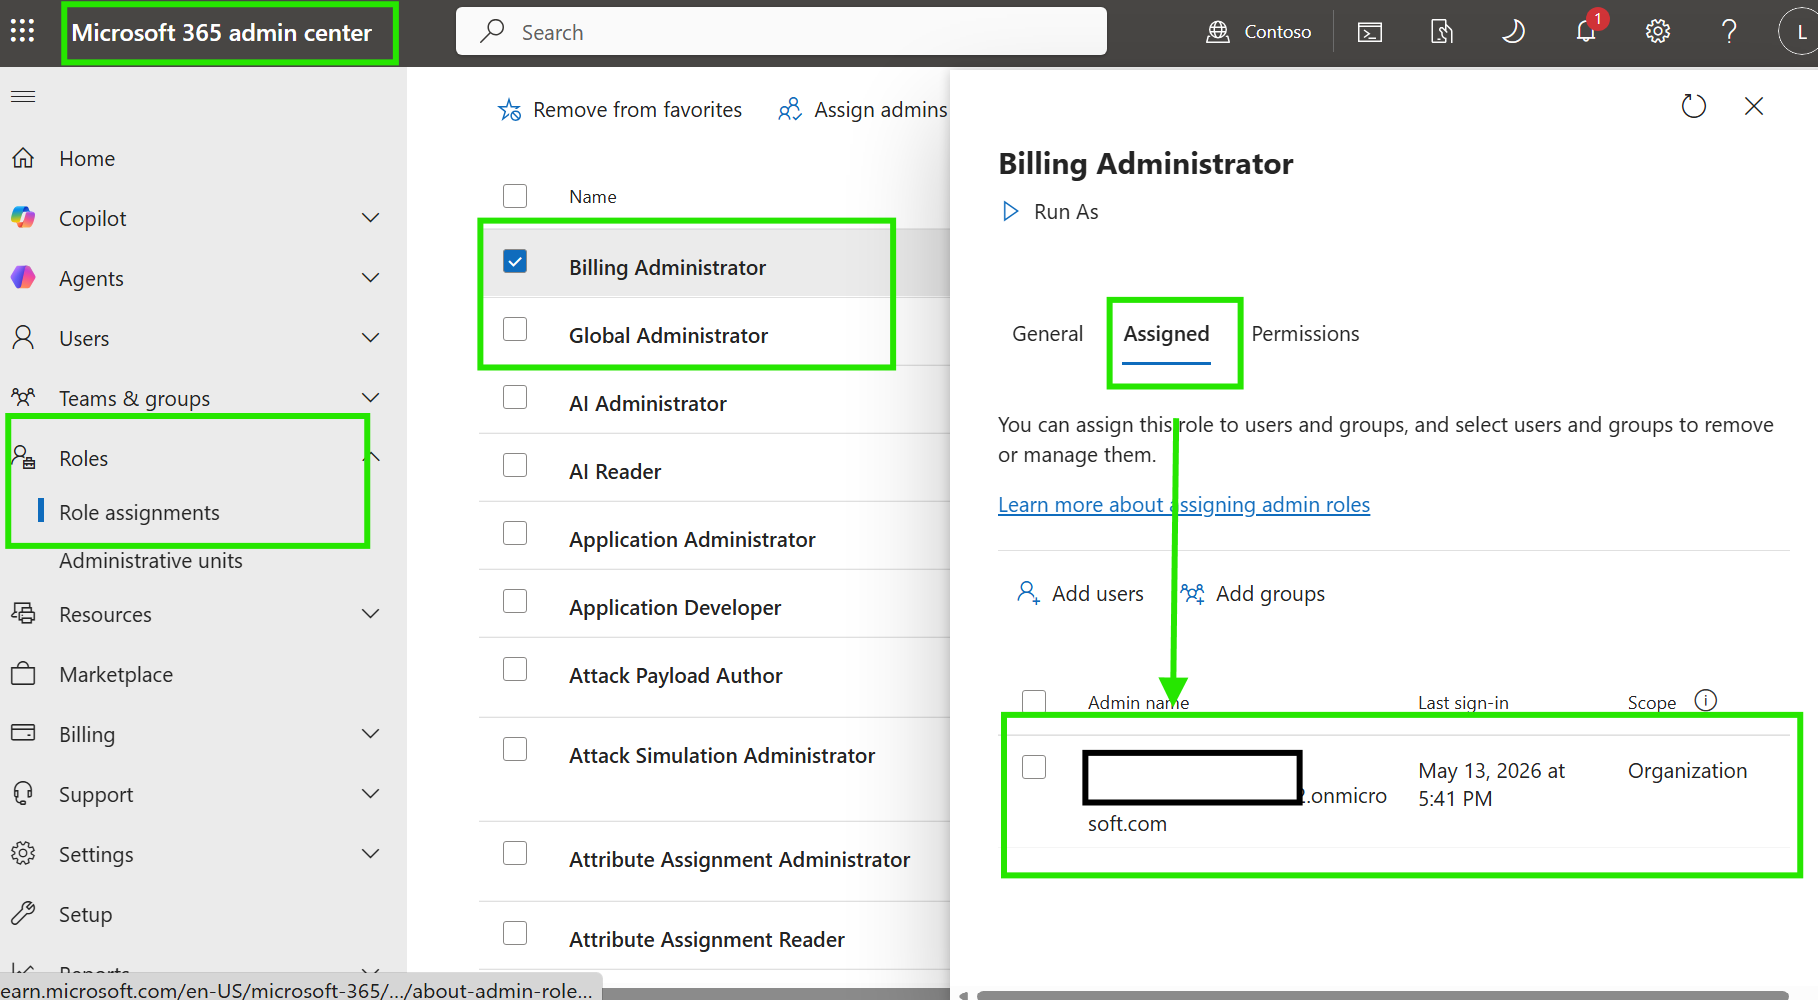Switch to the Assigned tab
The height and width of the screenshot is (1000, 1818).
(x=1166, y=334)
